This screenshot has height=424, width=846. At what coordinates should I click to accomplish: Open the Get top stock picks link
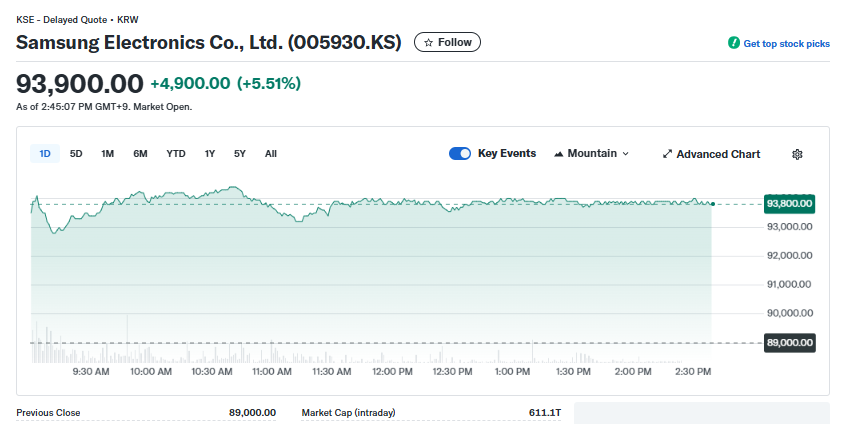(786, 44)
